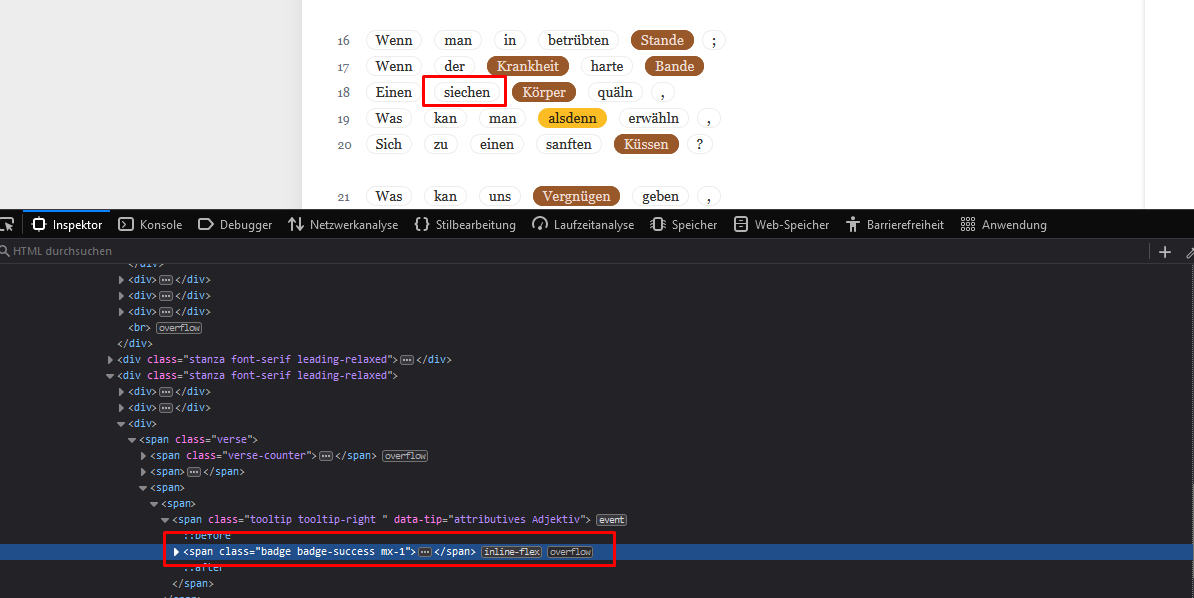The height and width of the screenshot is (598, 1194).
Task: Click the event badge on the tooltip span
Action: (x=611, y=519)
